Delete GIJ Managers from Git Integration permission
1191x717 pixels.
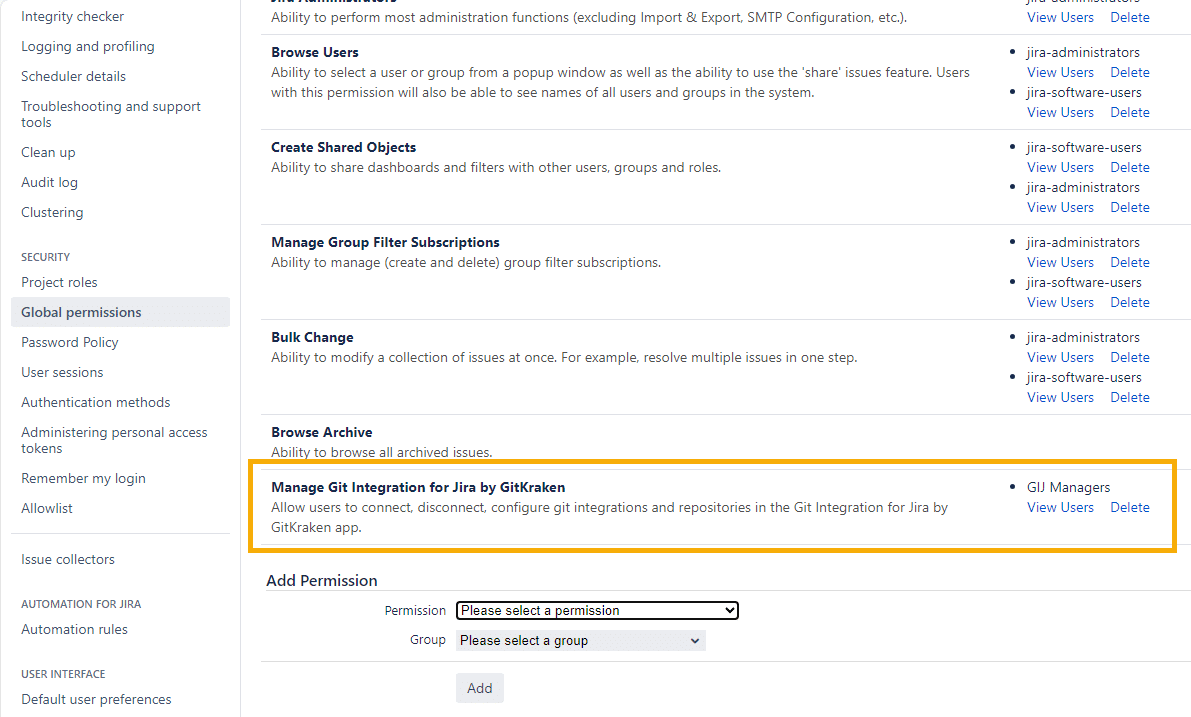[x=1129, y=507]
